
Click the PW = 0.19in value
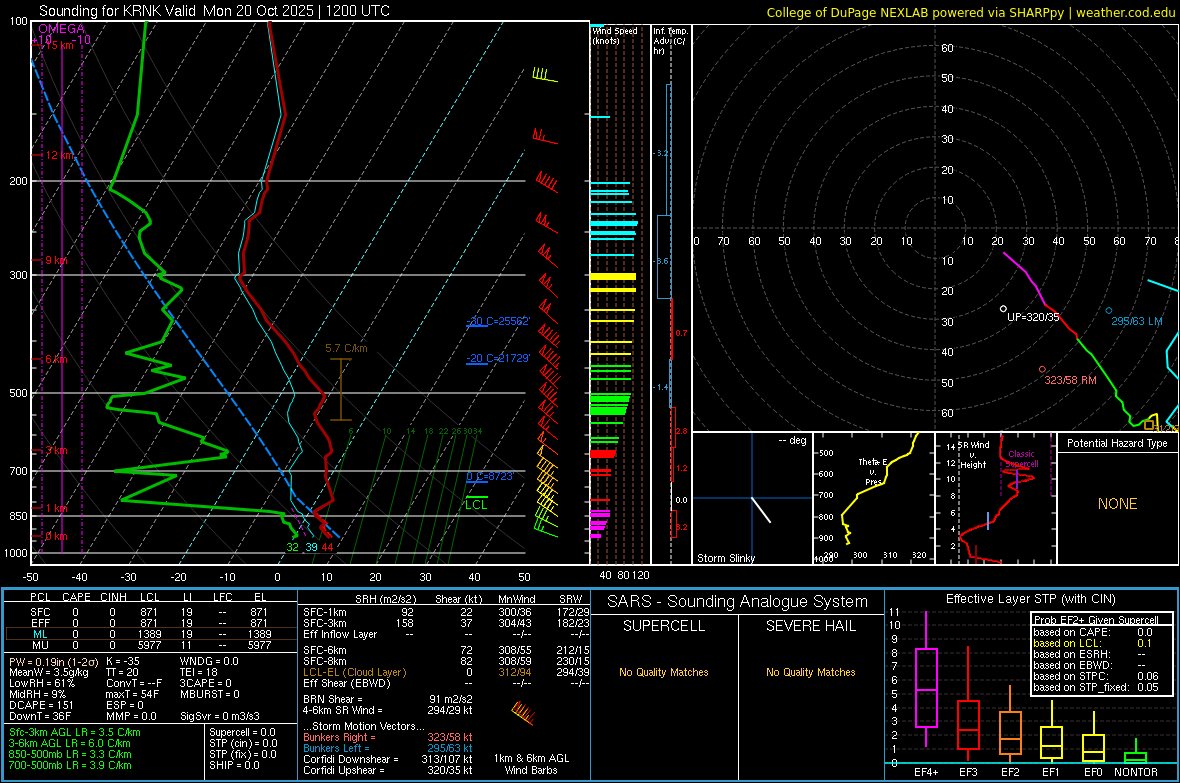click(x=51, y=661)
